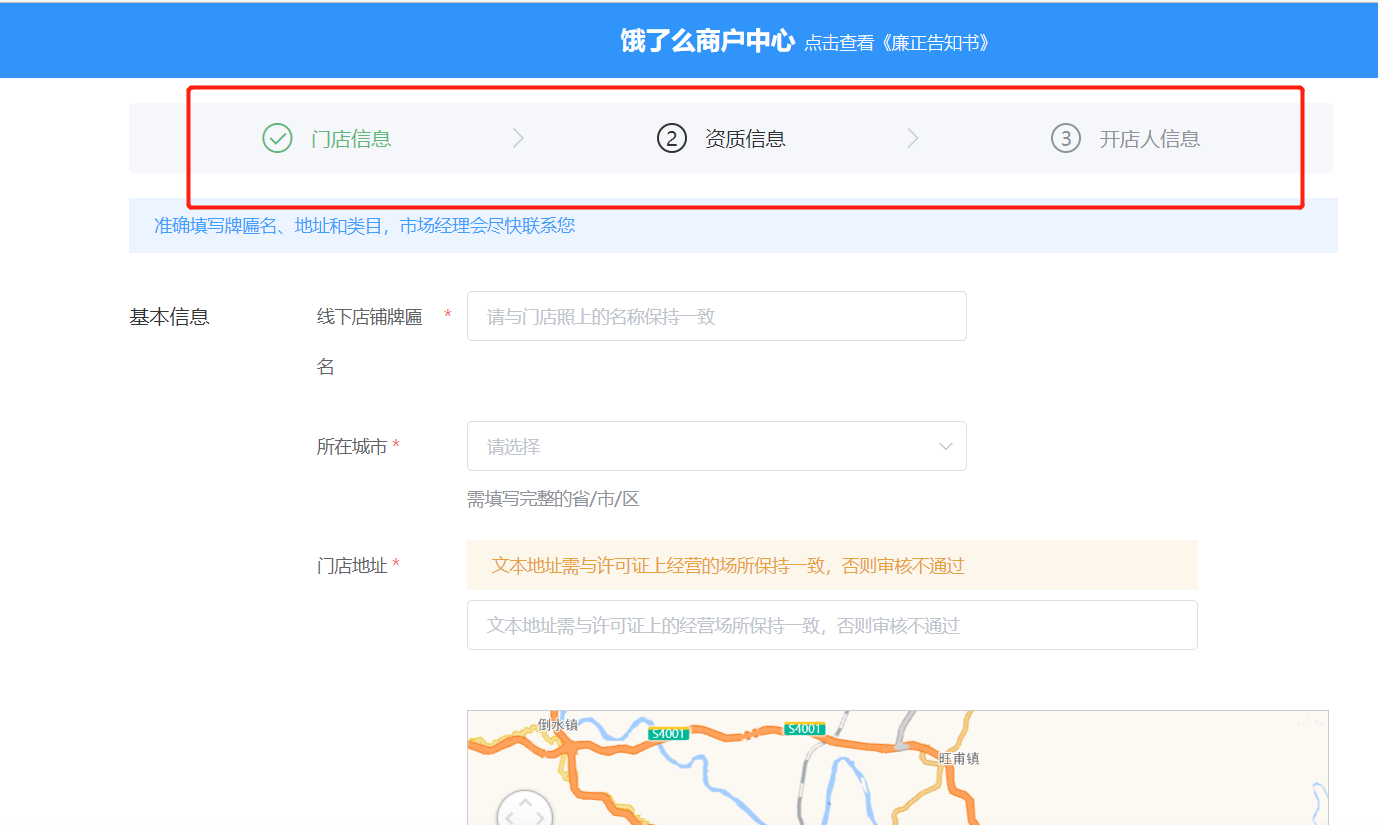Click the first S4001 road marker on the map
The width and height of the screenshot is (1378, 825).
pos(667,734)
